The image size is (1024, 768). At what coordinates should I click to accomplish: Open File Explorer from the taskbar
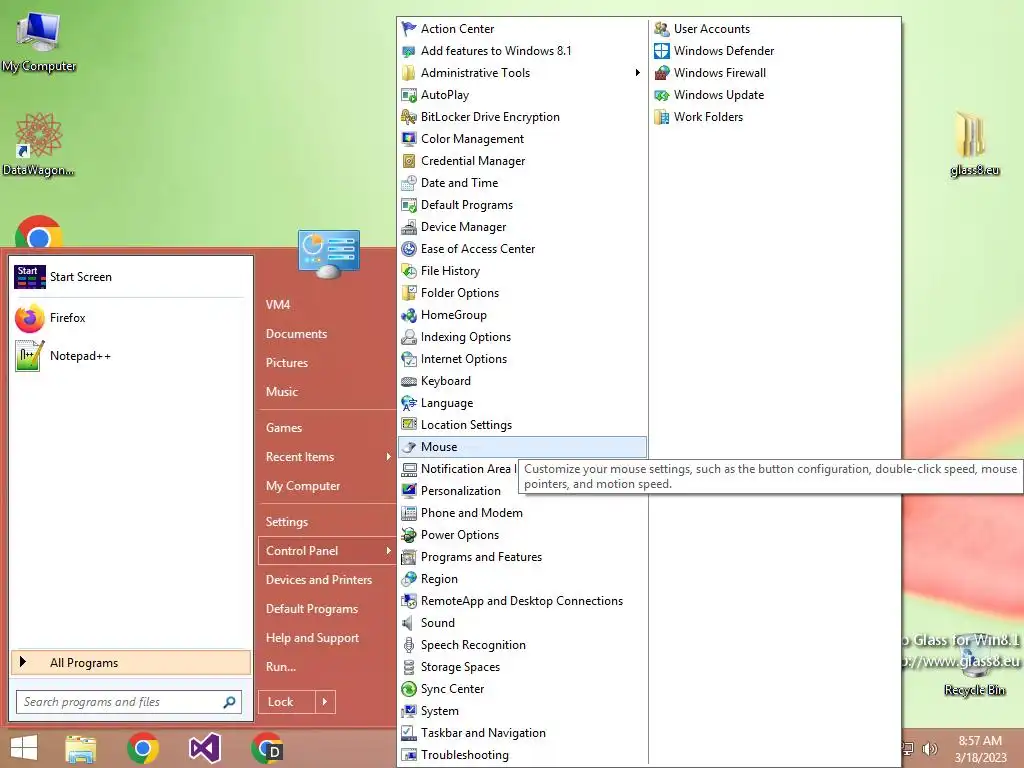81,748
